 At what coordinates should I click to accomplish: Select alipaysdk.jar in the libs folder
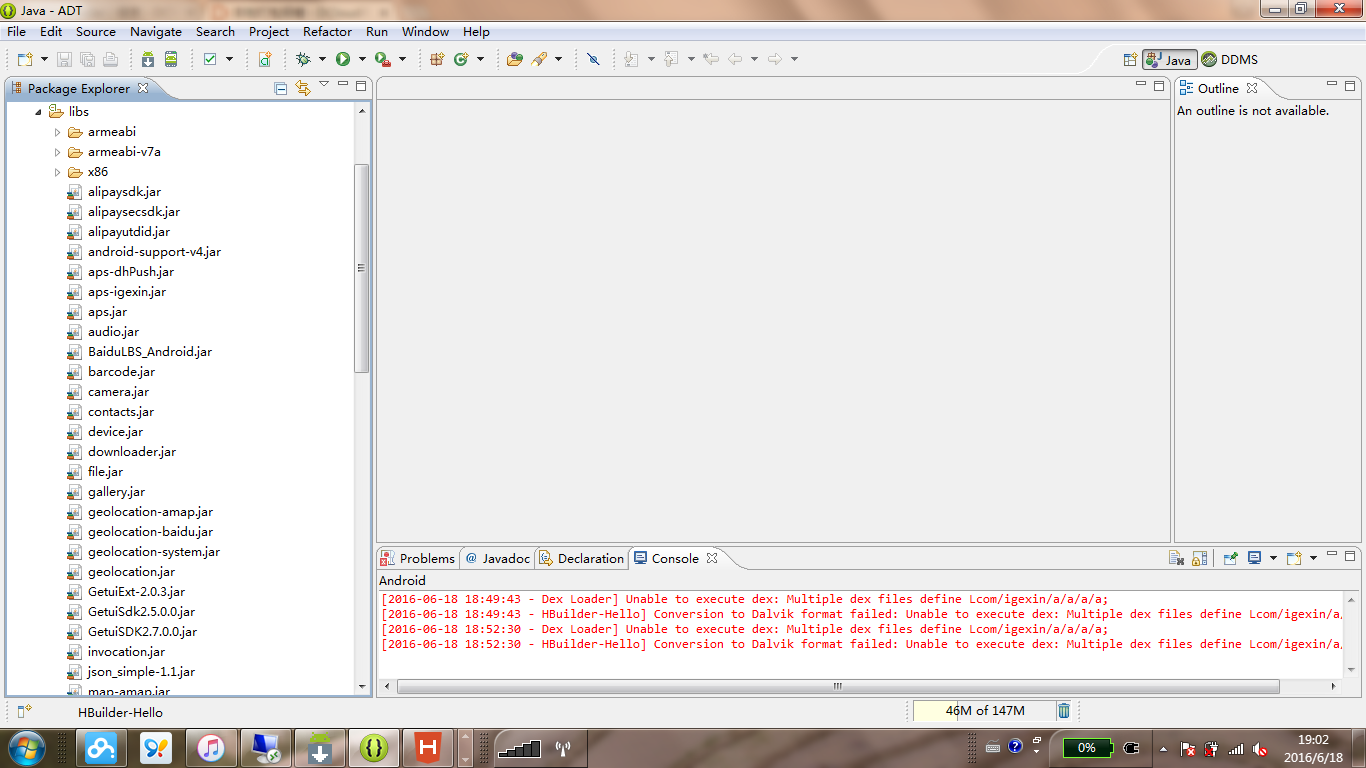(124, 192)
